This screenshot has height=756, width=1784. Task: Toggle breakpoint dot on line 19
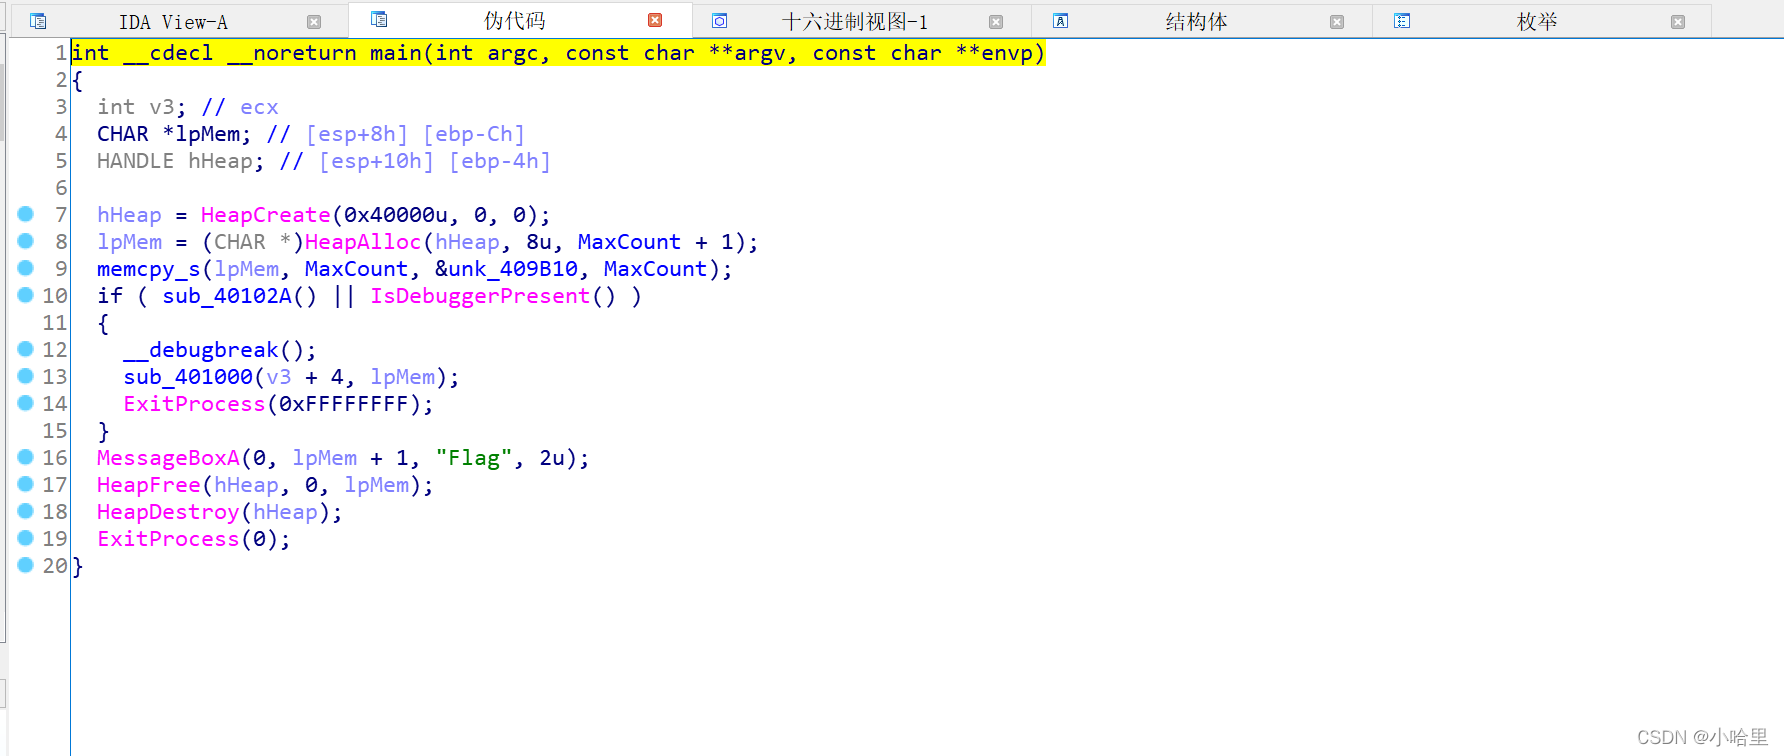(x=26, y=538)
